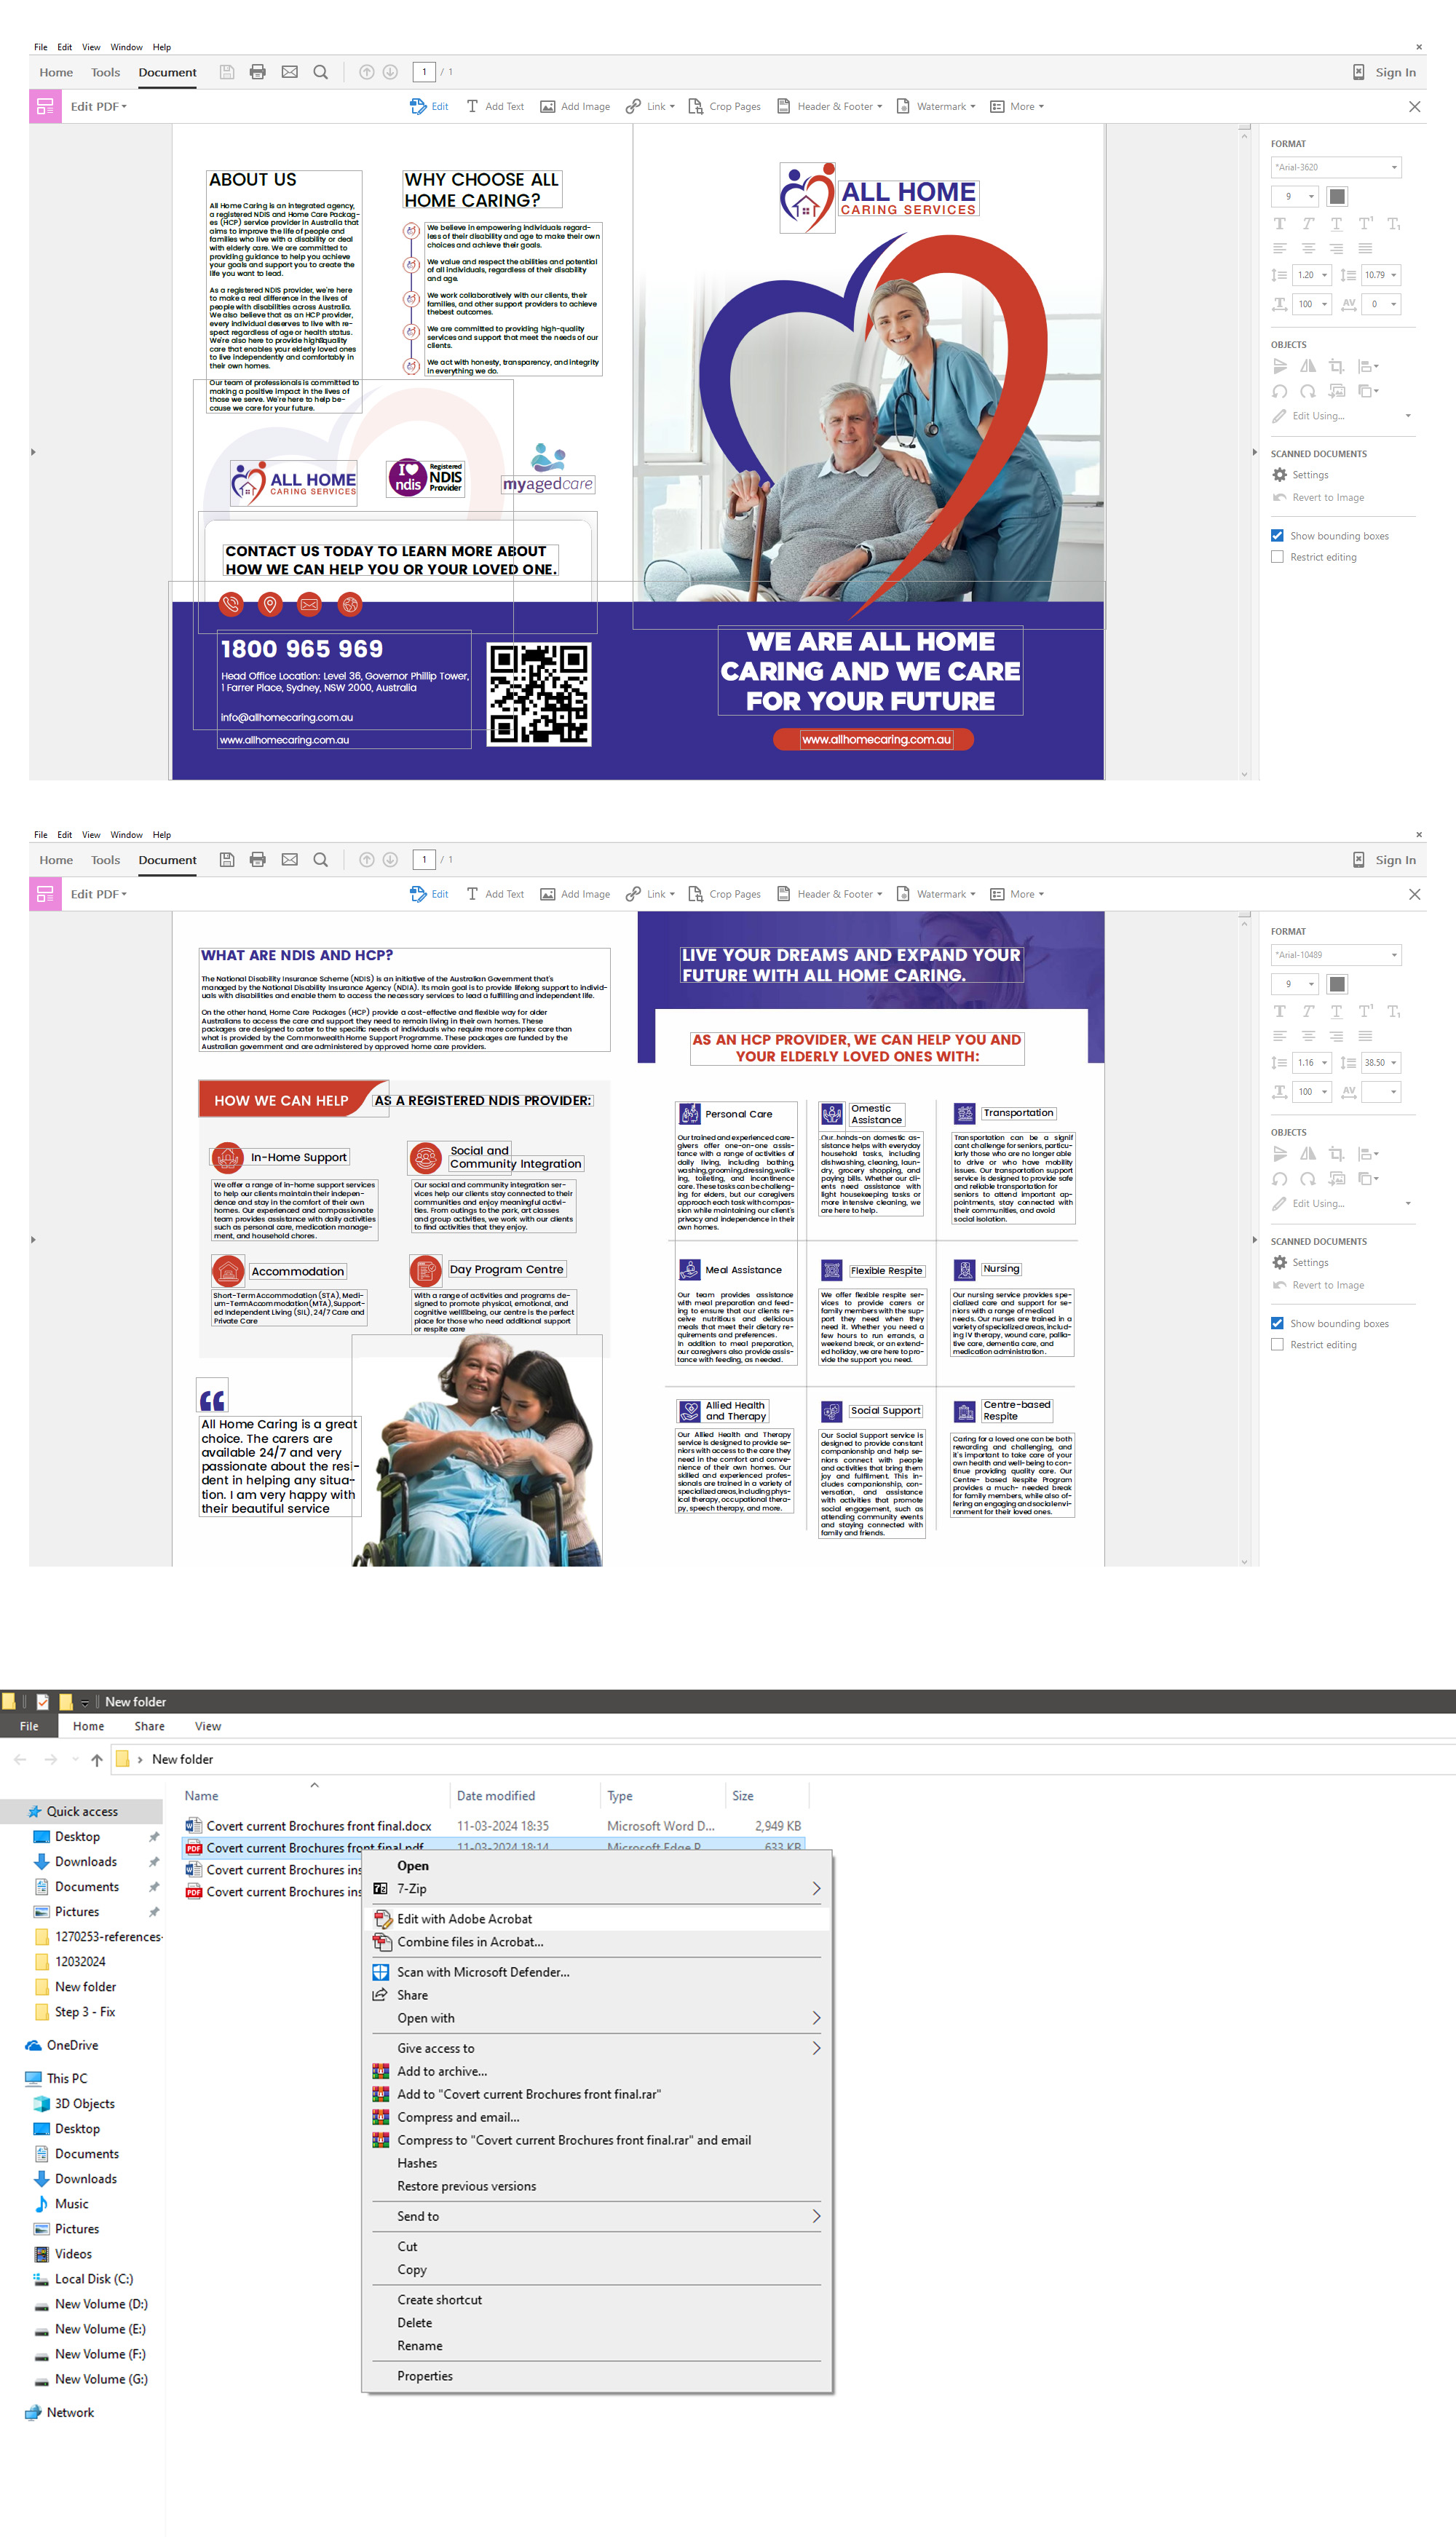Click the Edit tool in the NDIS and HCP brochure window
Screen dimensions: 1456x2537
point(429,894)
